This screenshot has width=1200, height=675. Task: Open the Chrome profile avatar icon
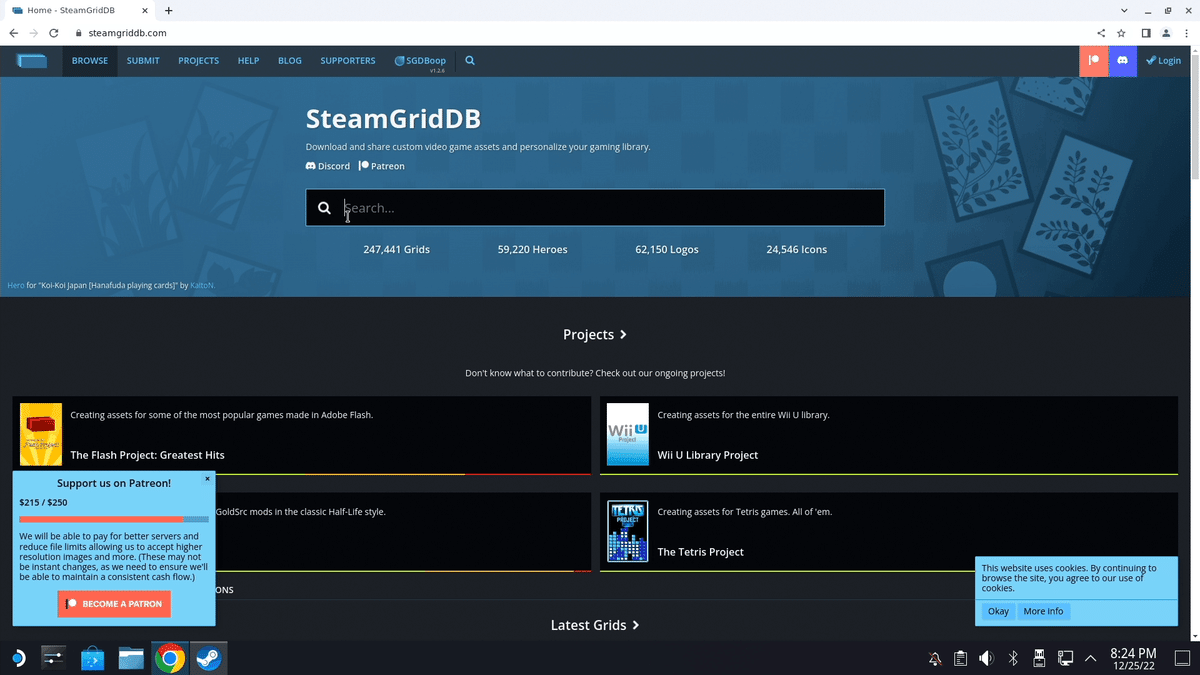tap(1166, 33)
